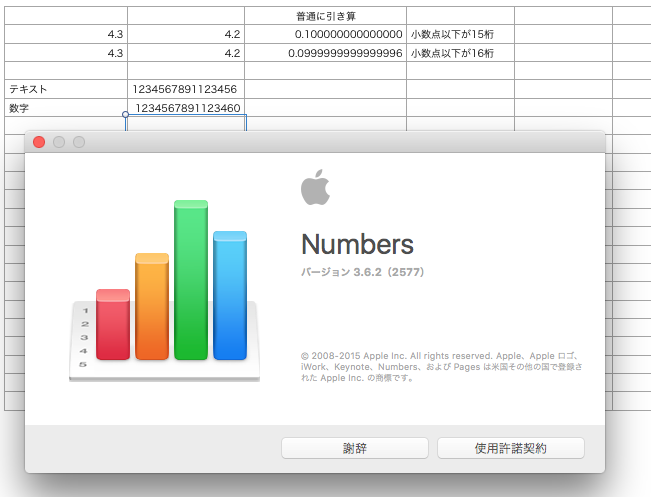Click the Numbers bar chart app icon

[164, 291]
